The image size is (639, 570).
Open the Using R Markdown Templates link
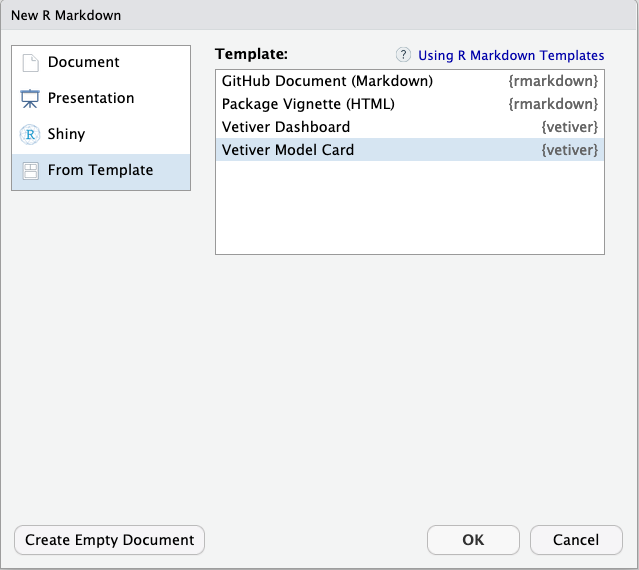click(511, 55)
